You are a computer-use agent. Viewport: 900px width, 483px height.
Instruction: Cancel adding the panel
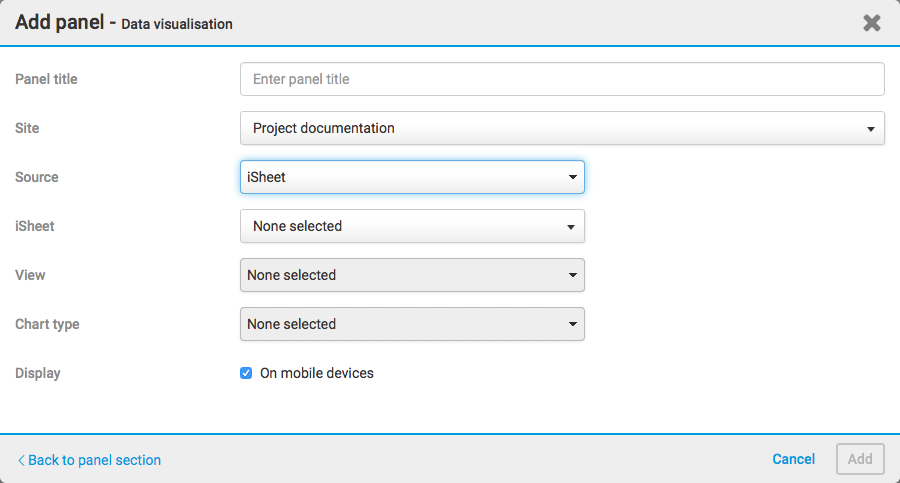793,459
